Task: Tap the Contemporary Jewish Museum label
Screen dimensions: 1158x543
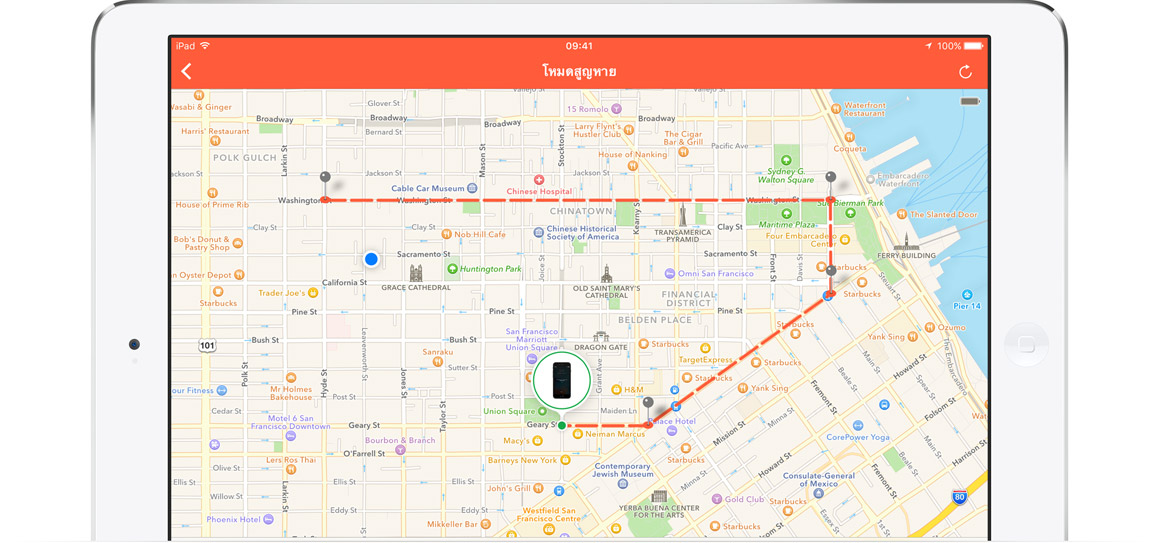Action: pos(624,471)
